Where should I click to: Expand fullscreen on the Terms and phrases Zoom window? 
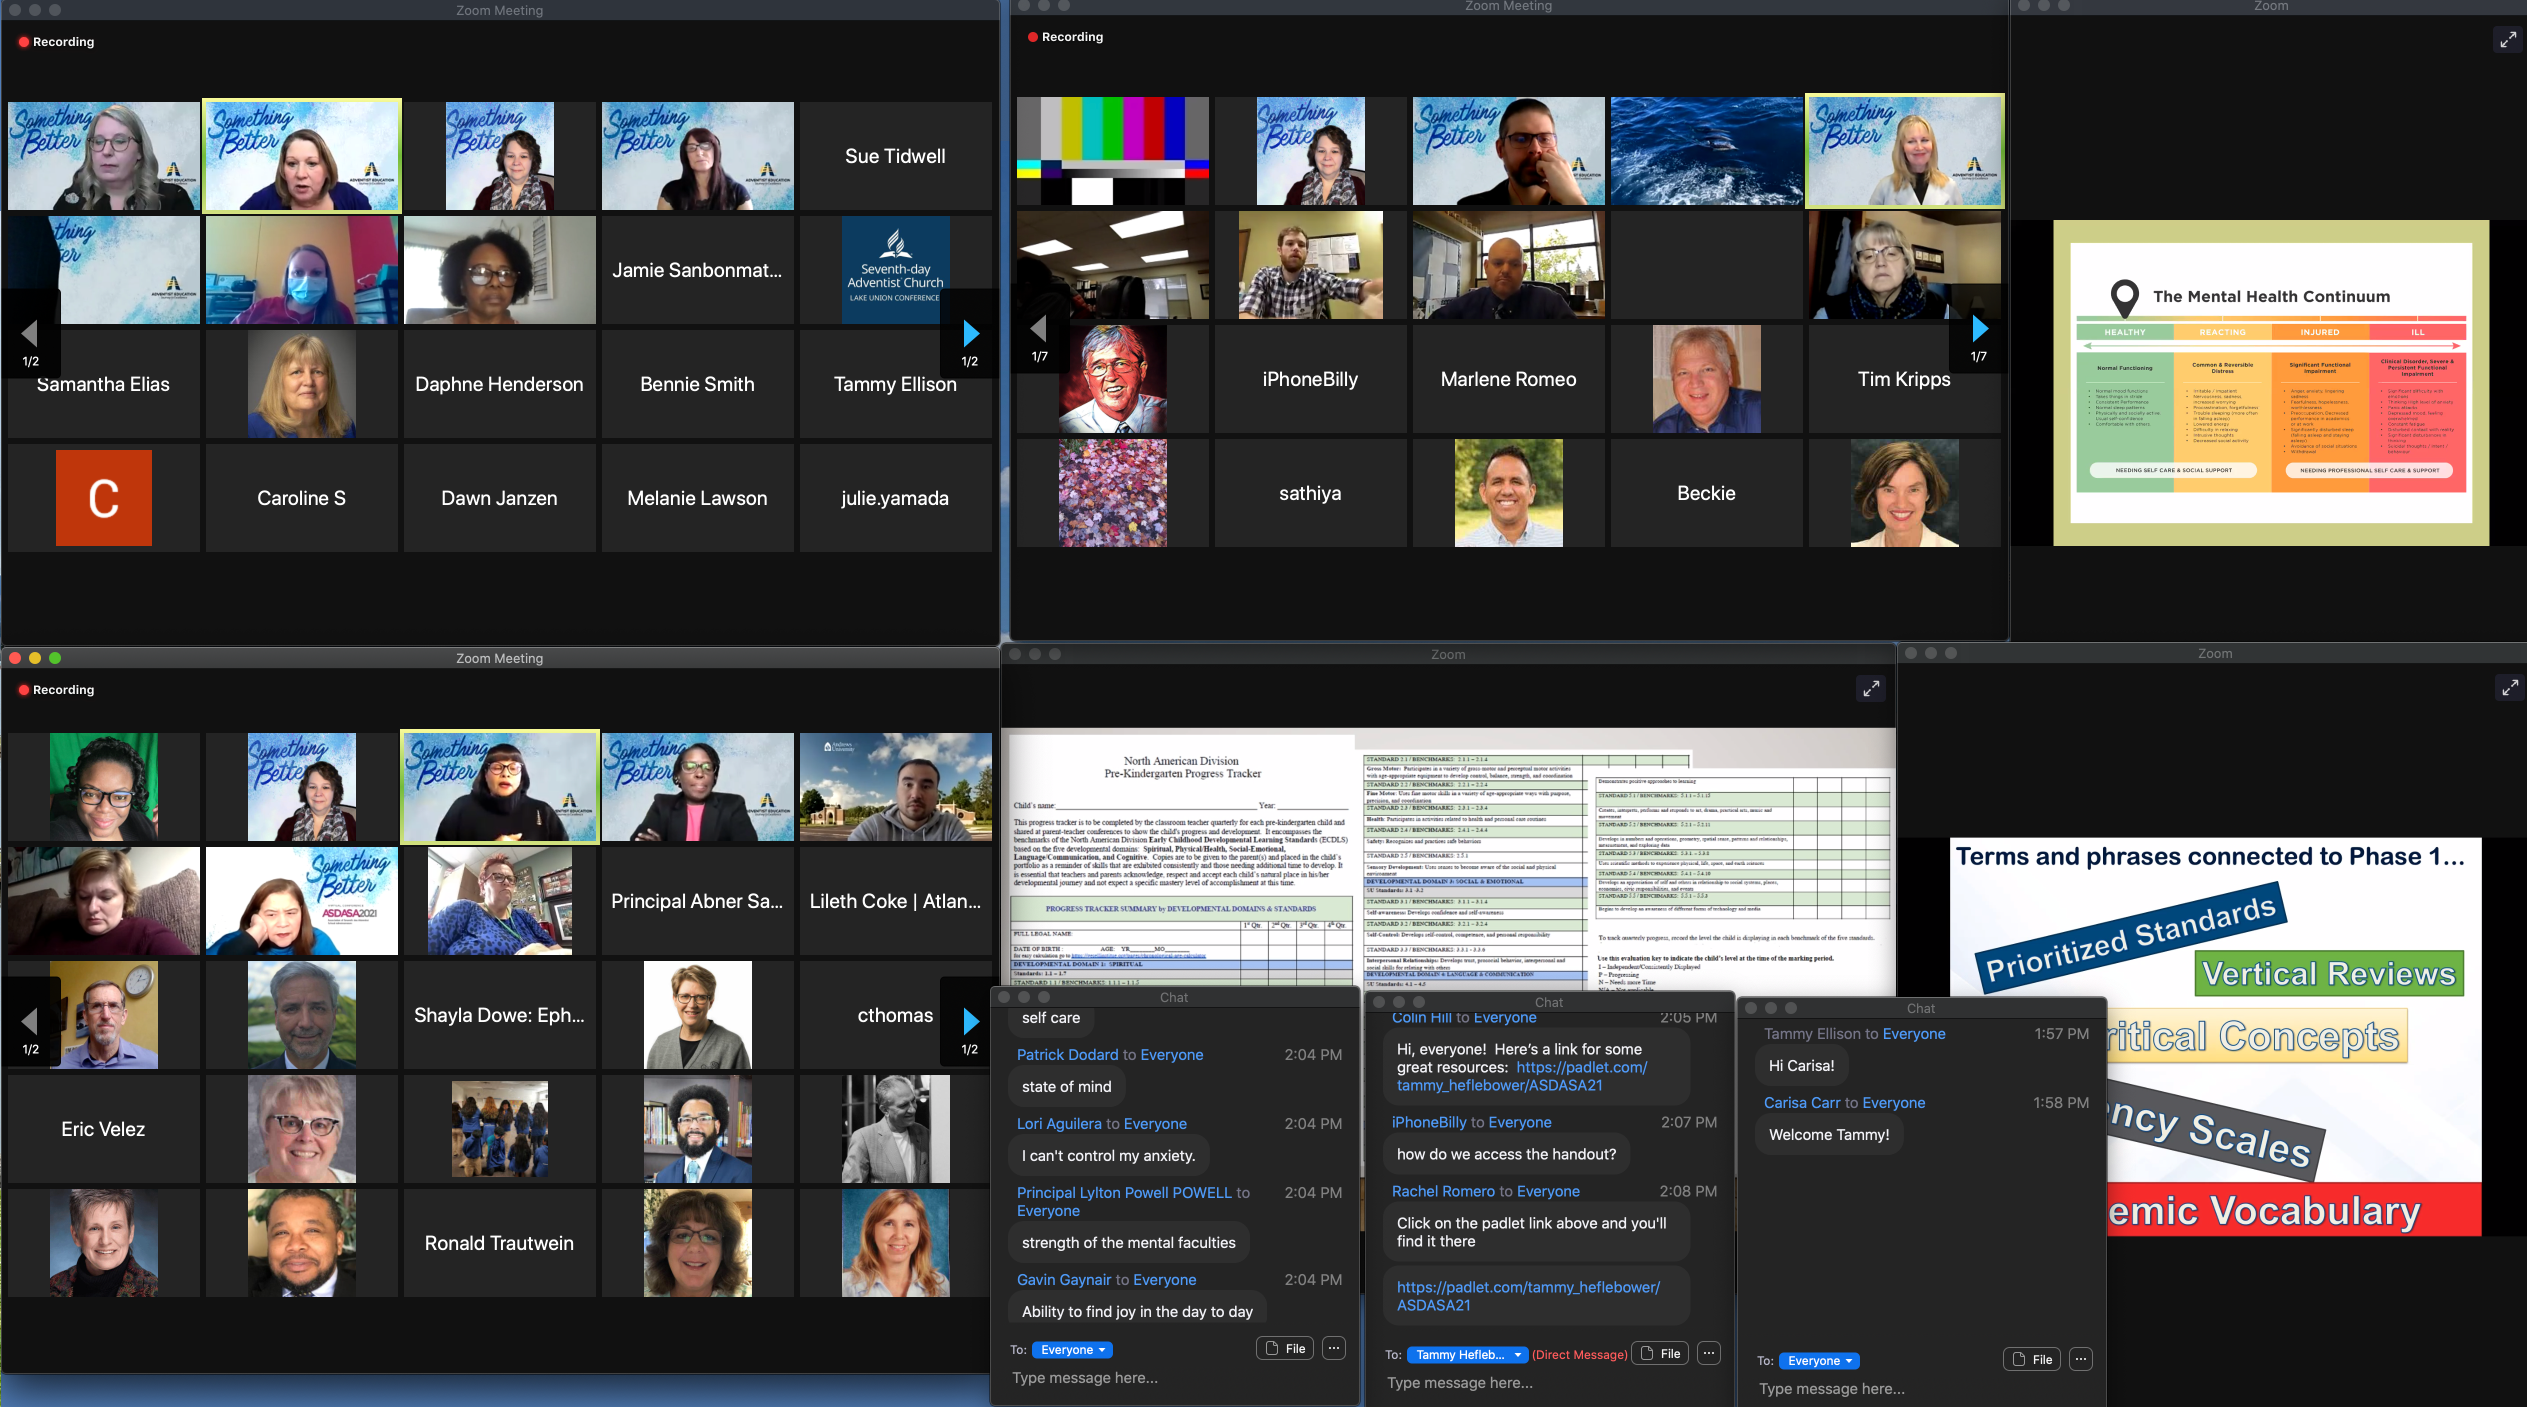(x=2510, y=688)
